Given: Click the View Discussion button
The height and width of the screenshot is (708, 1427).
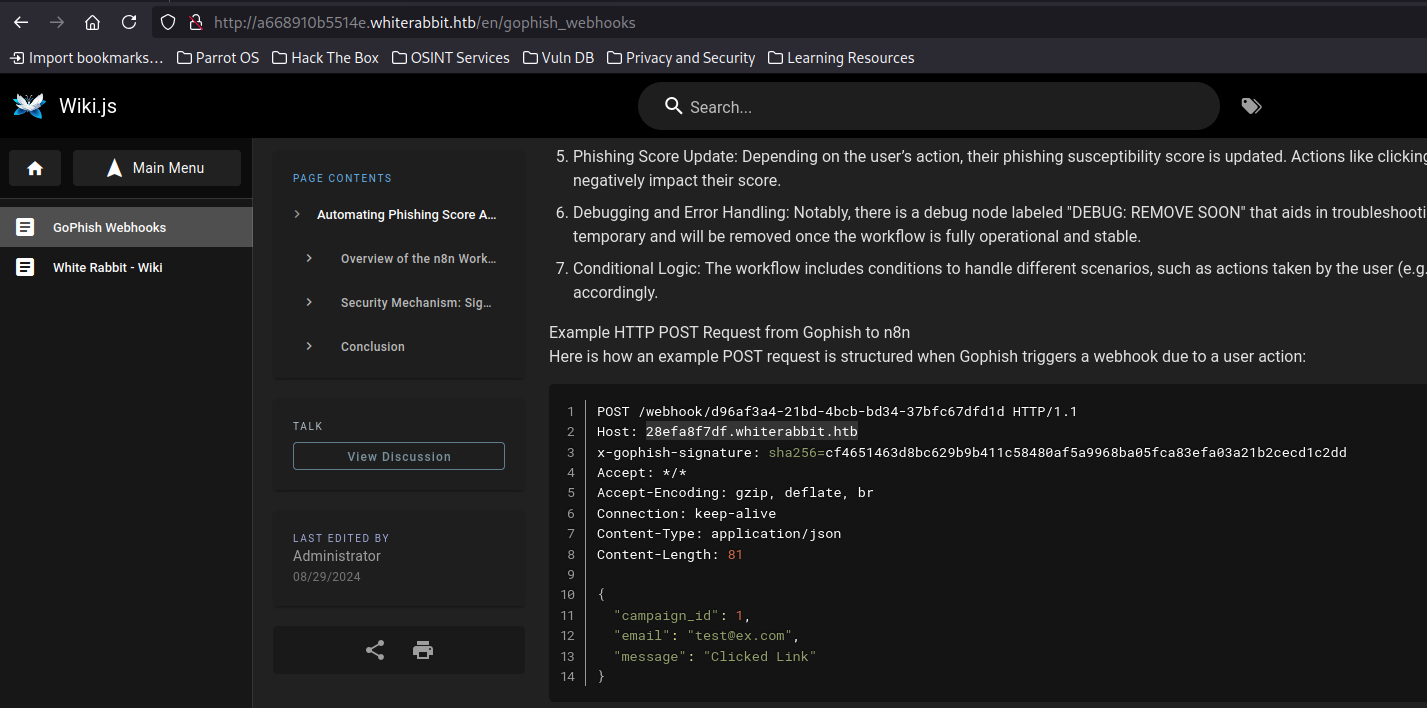Looking at the screenshot, I should pos(399,456).
